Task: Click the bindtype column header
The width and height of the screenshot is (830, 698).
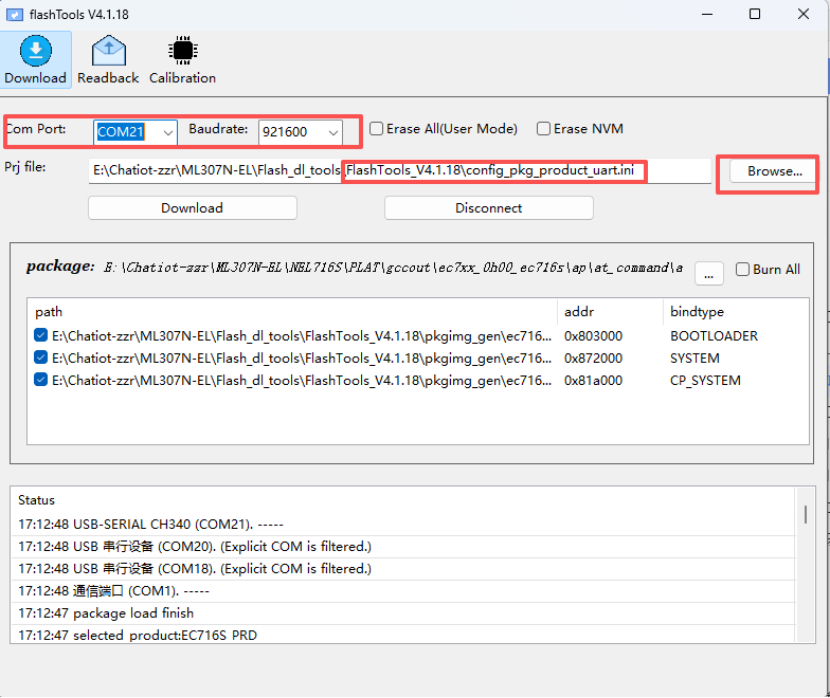Action: pos(736,312)
